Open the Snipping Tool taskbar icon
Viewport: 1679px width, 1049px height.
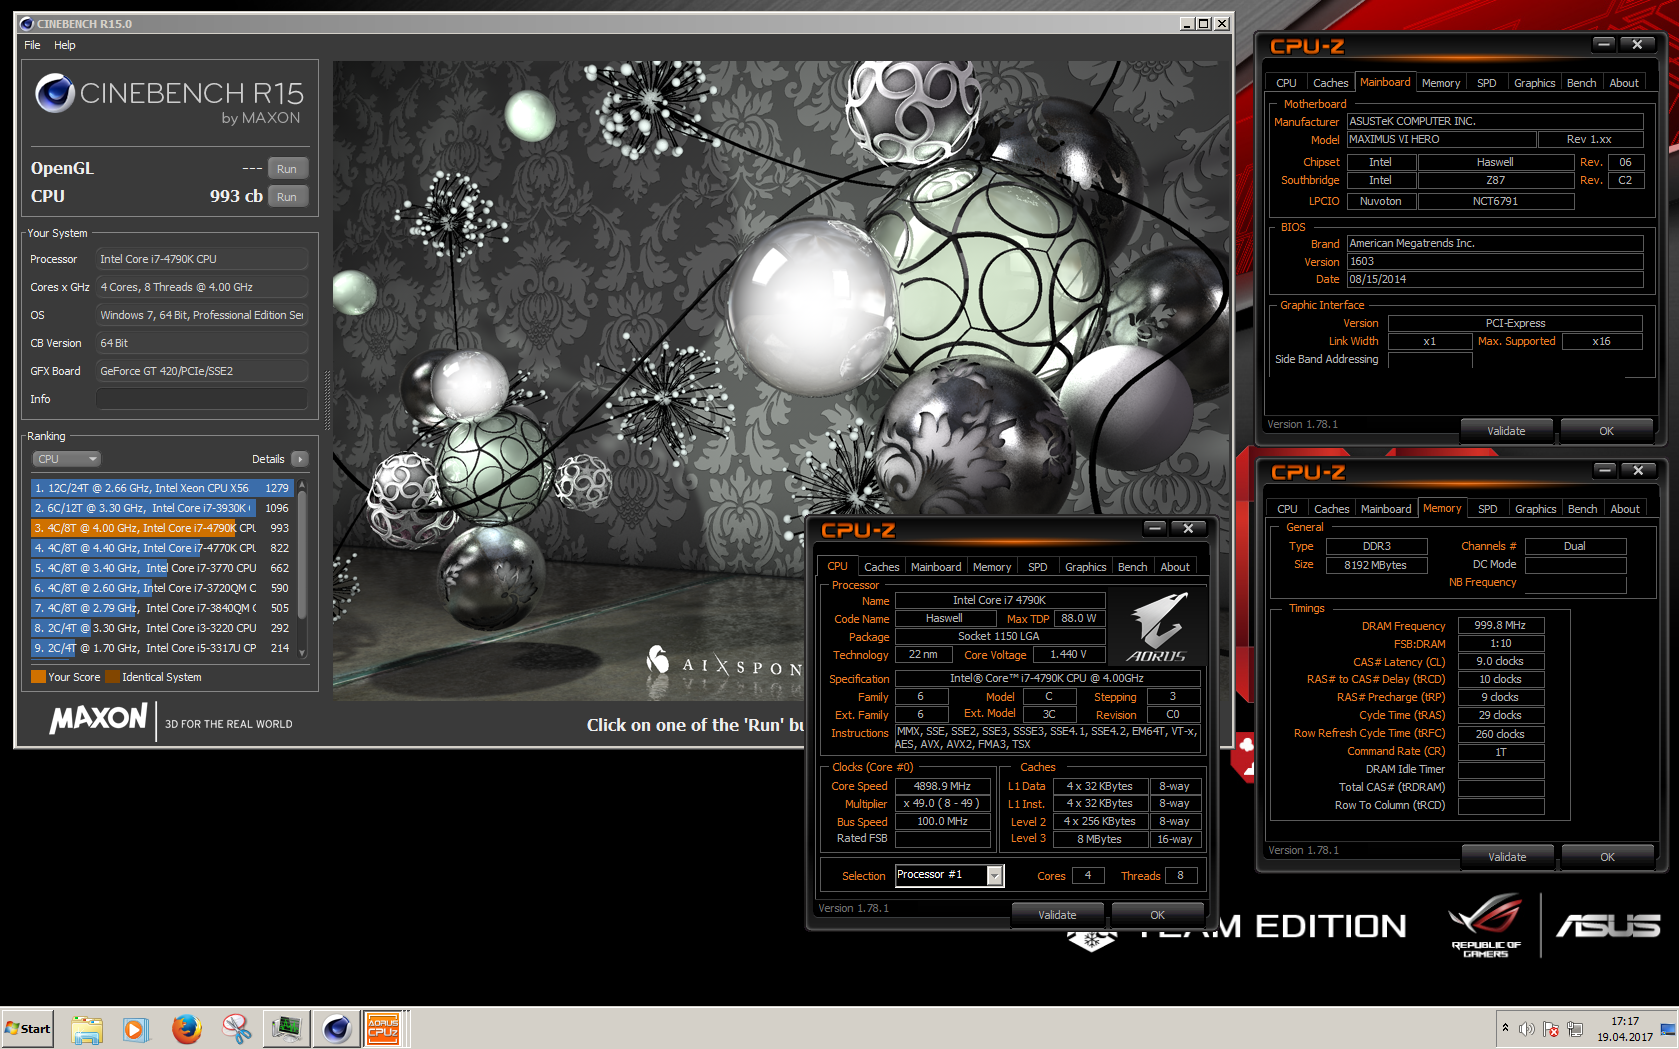236,1028
